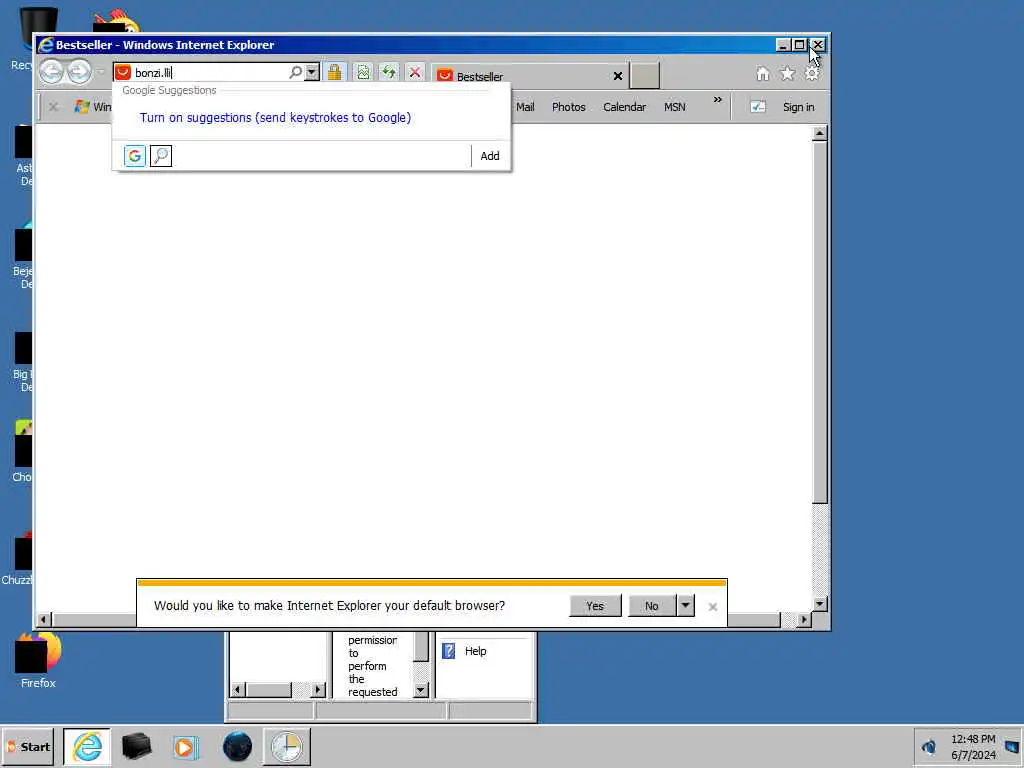Click right scroll arrow in background window
1024x768 pixels.
coord(318,690)
